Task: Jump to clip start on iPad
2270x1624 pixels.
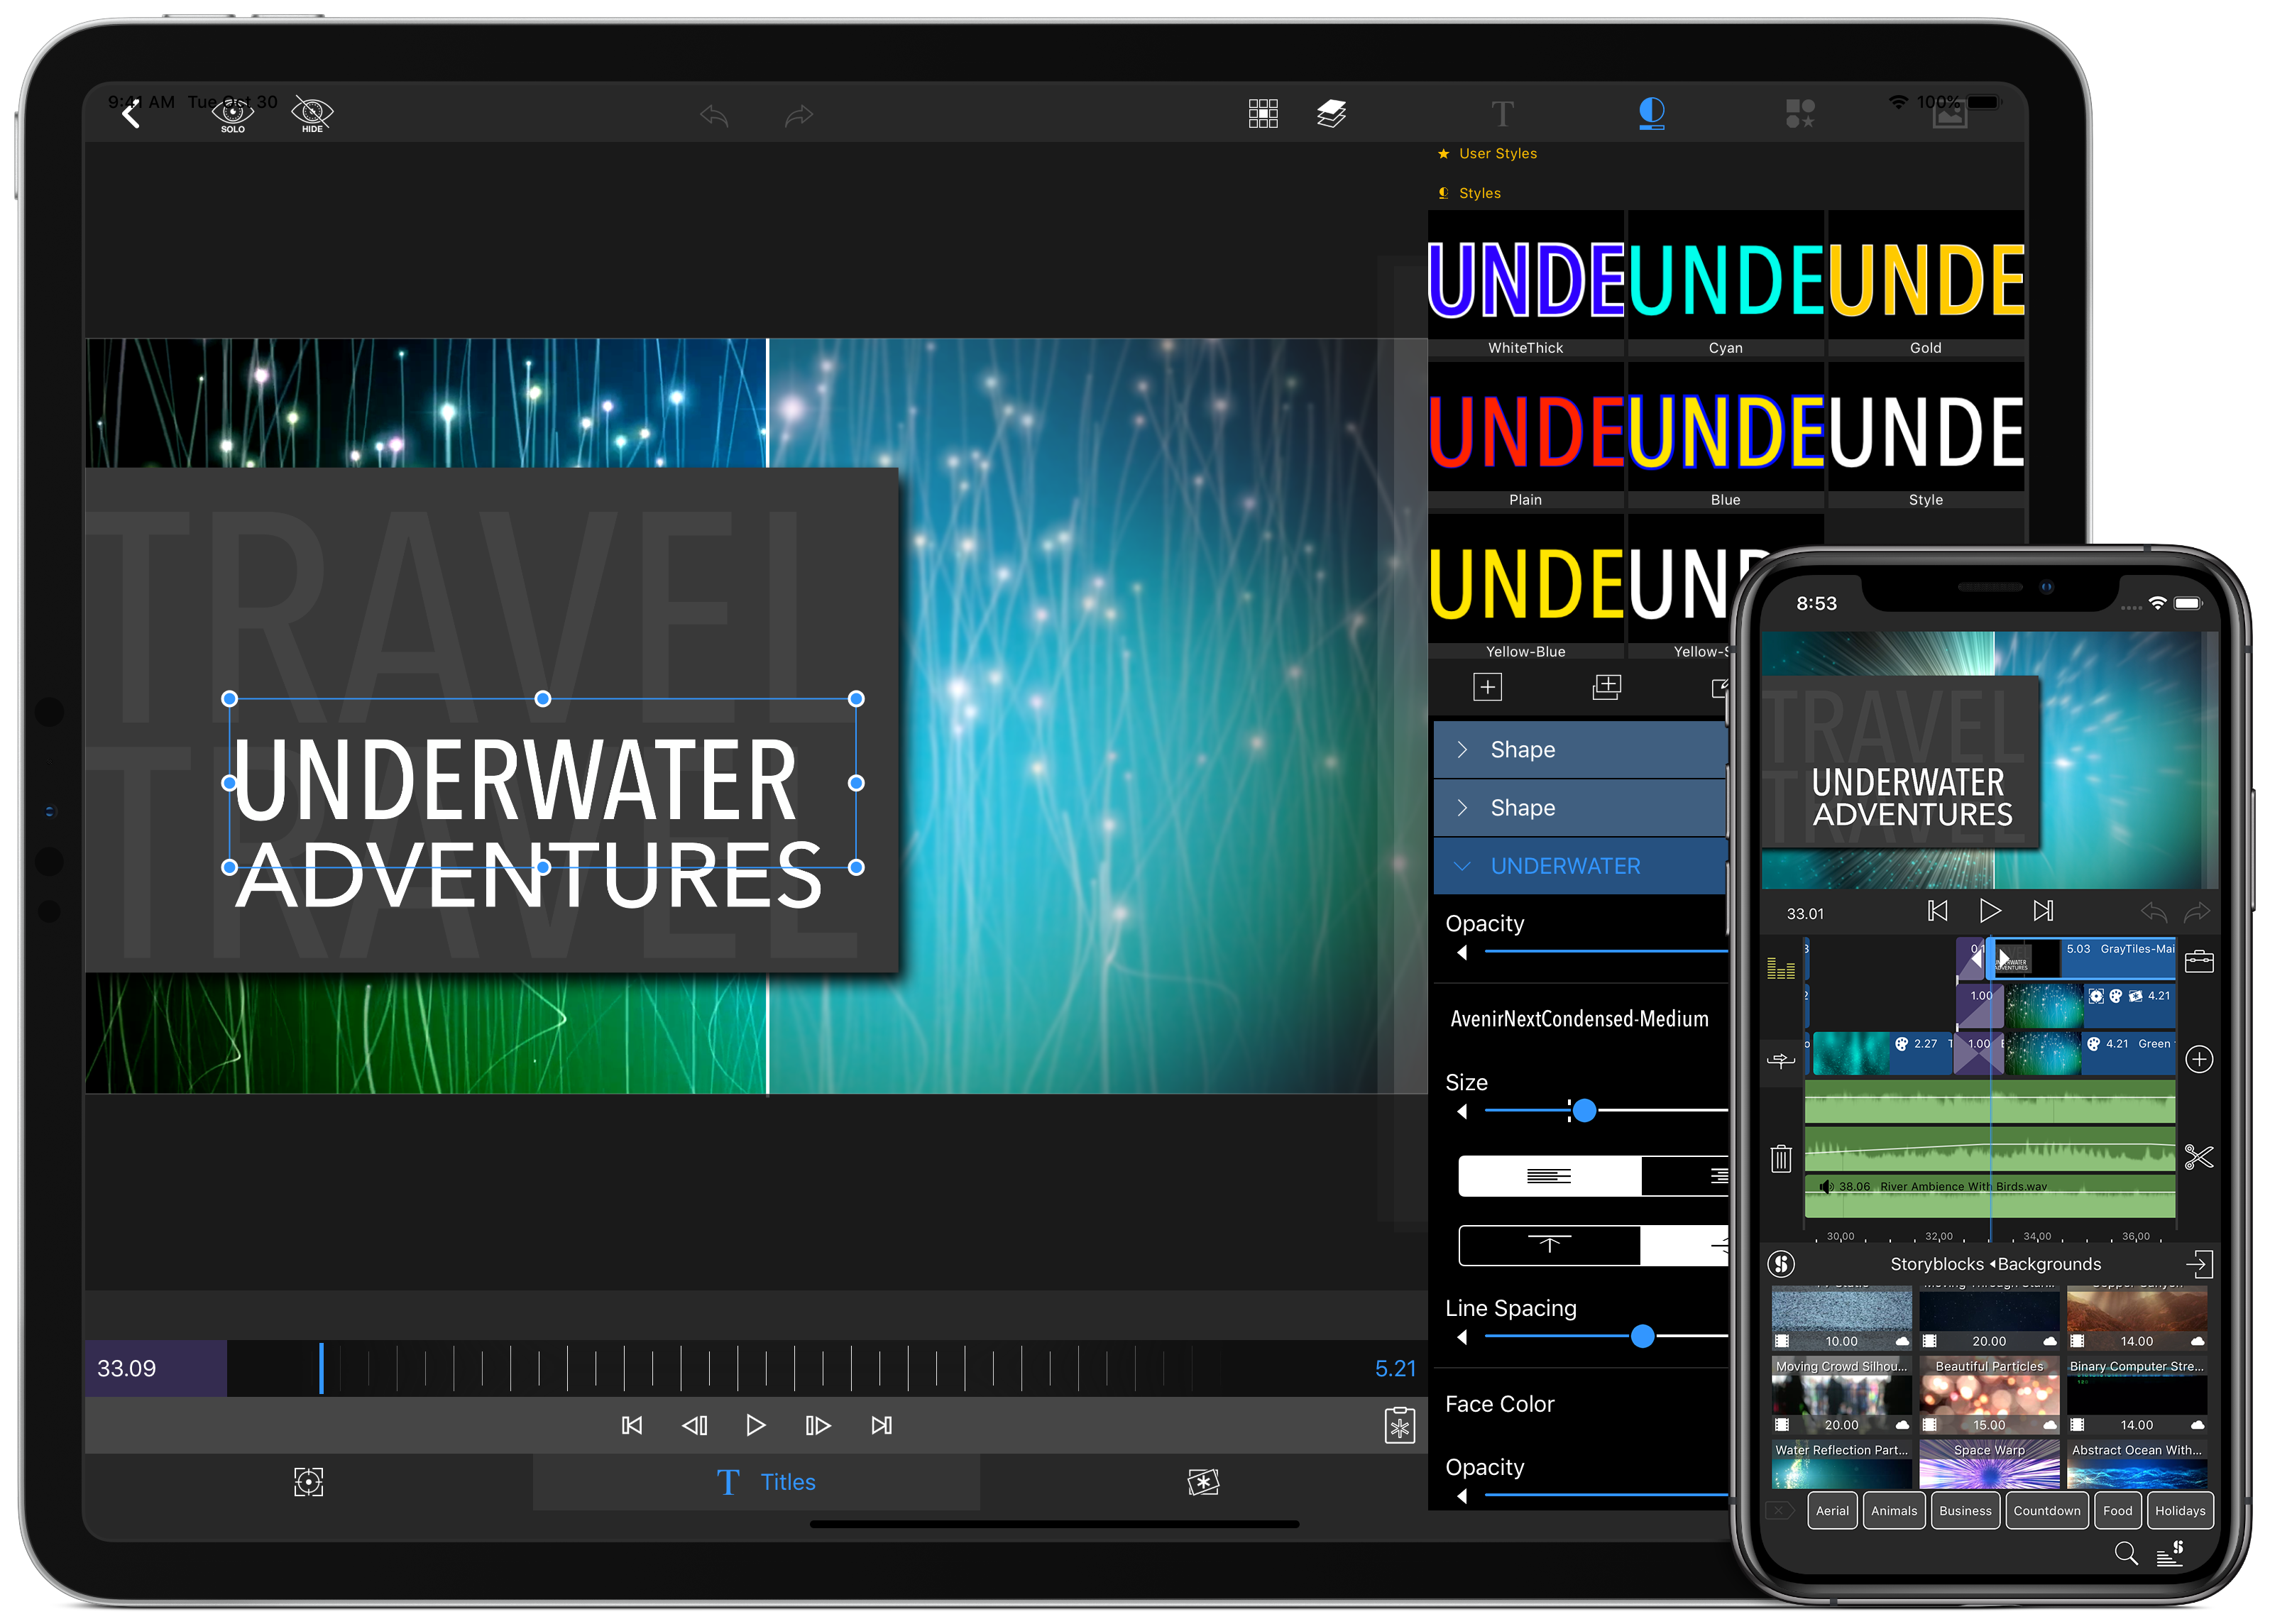Action: point(632,1425)
